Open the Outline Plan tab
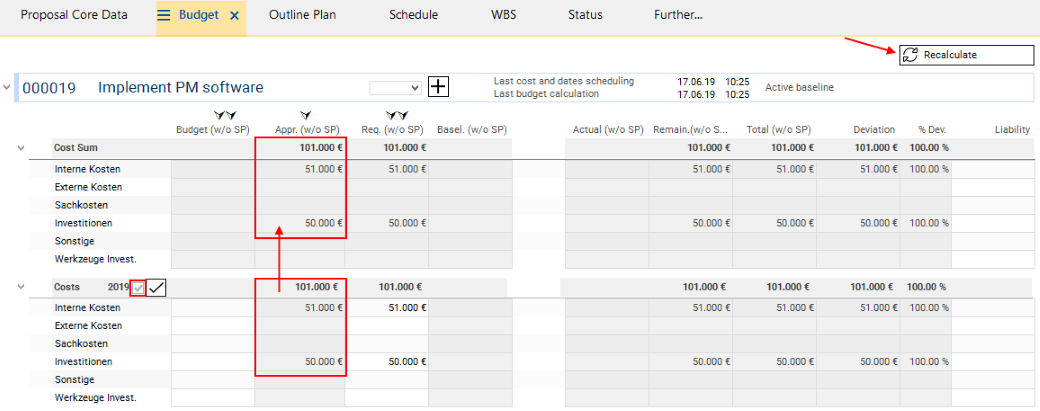The width and height of the screenshot is (1040, 411). pyautogui.click(x=302, y=15)
